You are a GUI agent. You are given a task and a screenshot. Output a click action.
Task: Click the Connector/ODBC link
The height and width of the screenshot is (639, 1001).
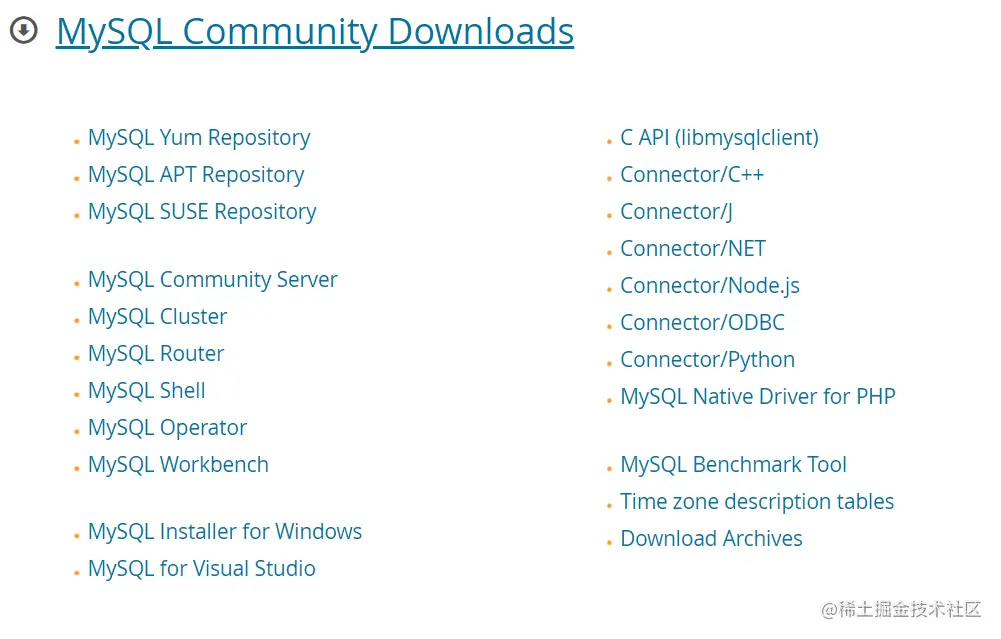click(702, 323)
